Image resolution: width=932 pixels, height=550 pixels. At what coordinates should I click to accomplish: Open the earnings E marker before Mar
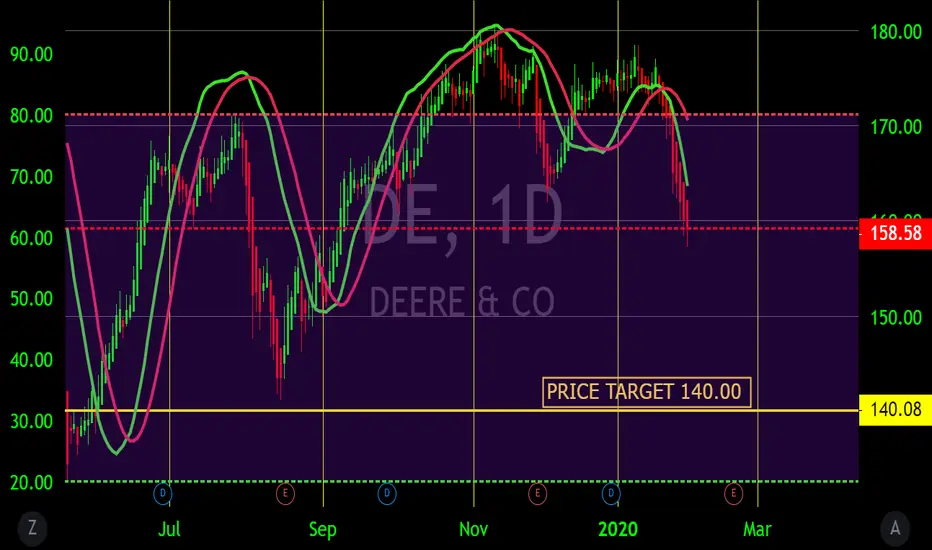733,494
